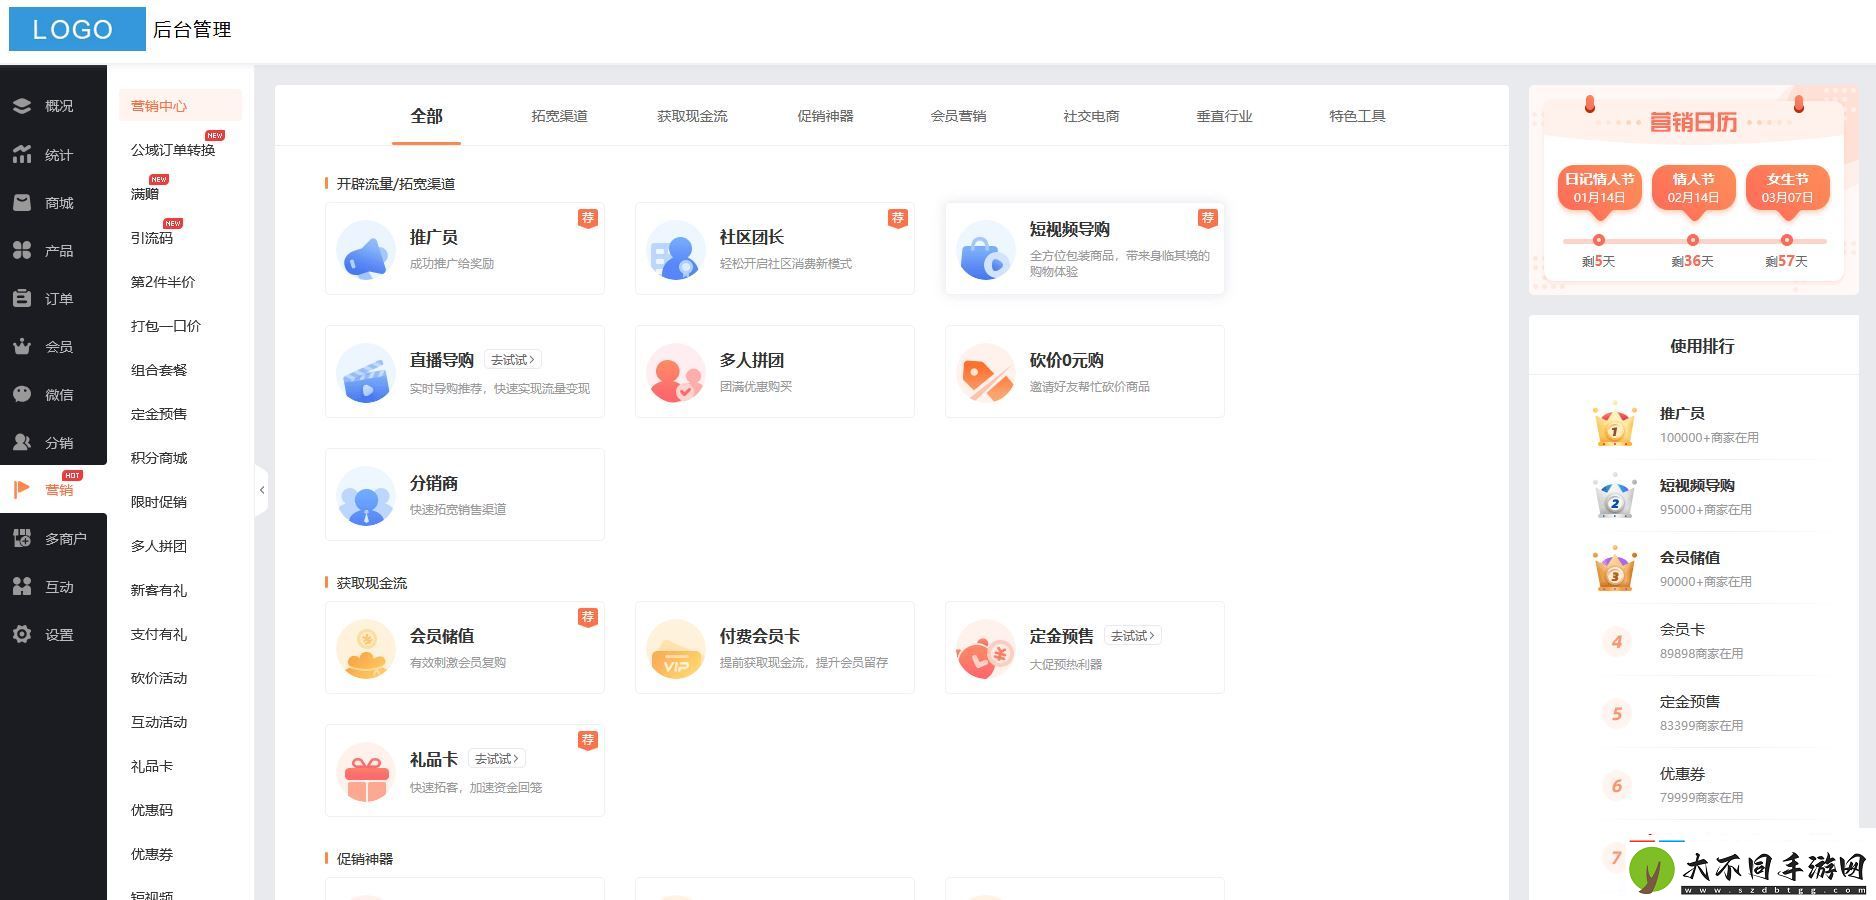Open the 短视频导购 shopping bag icon
The image size is (1876, 900).
[x=986, y=250]
